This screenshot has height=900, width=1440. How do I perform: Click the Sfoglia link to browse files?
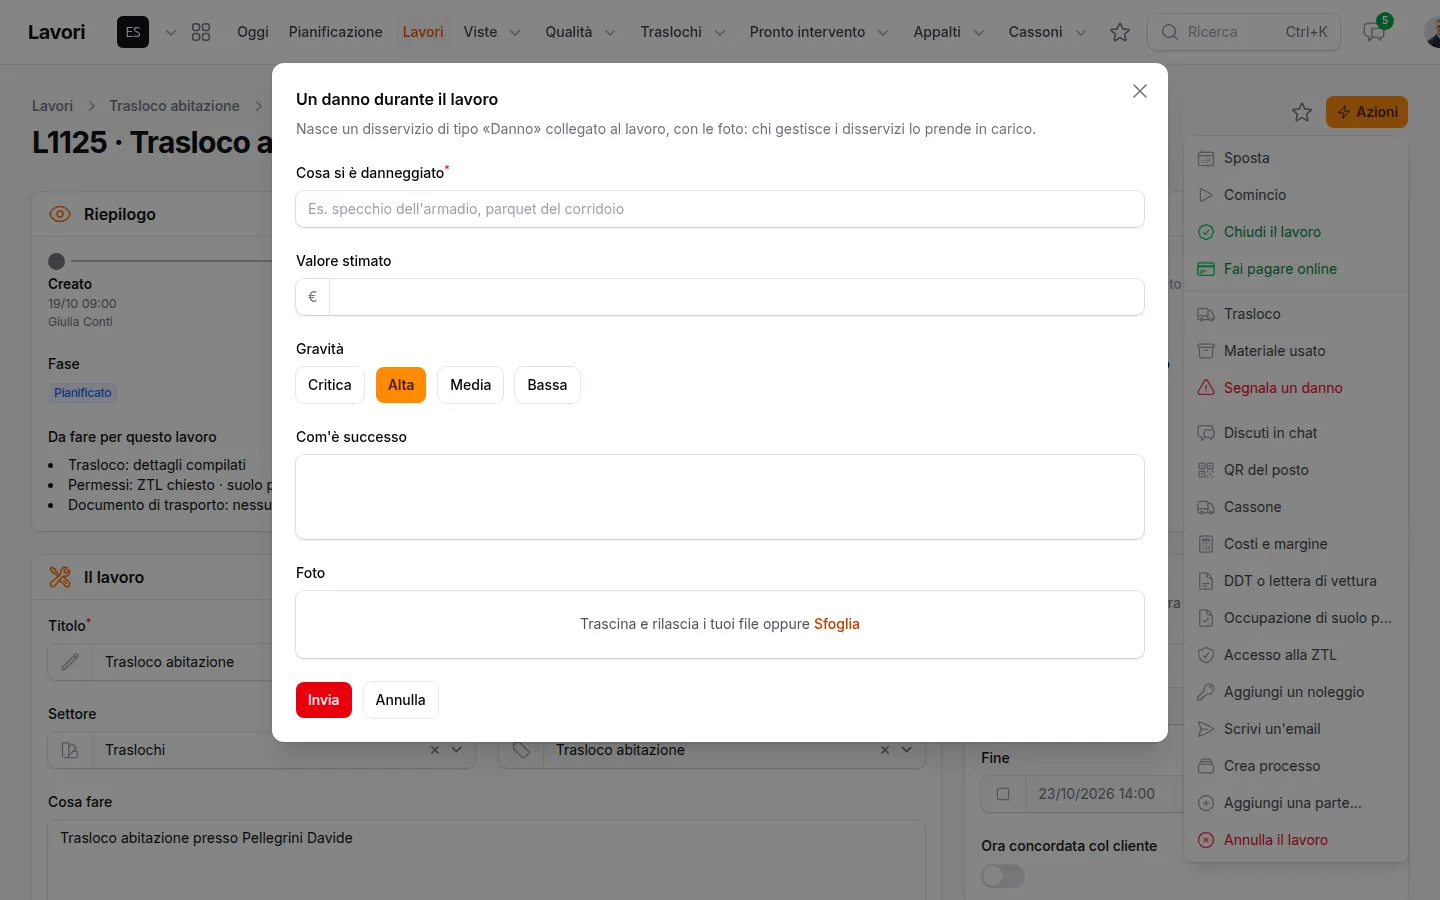coord(837,624)
